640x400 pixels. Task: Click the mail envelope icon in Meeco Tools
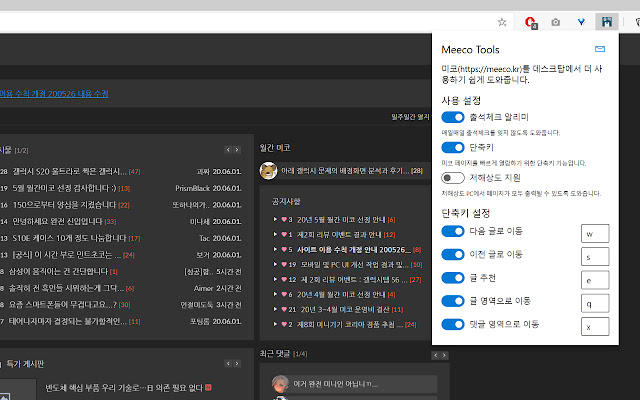click(600, 49)
